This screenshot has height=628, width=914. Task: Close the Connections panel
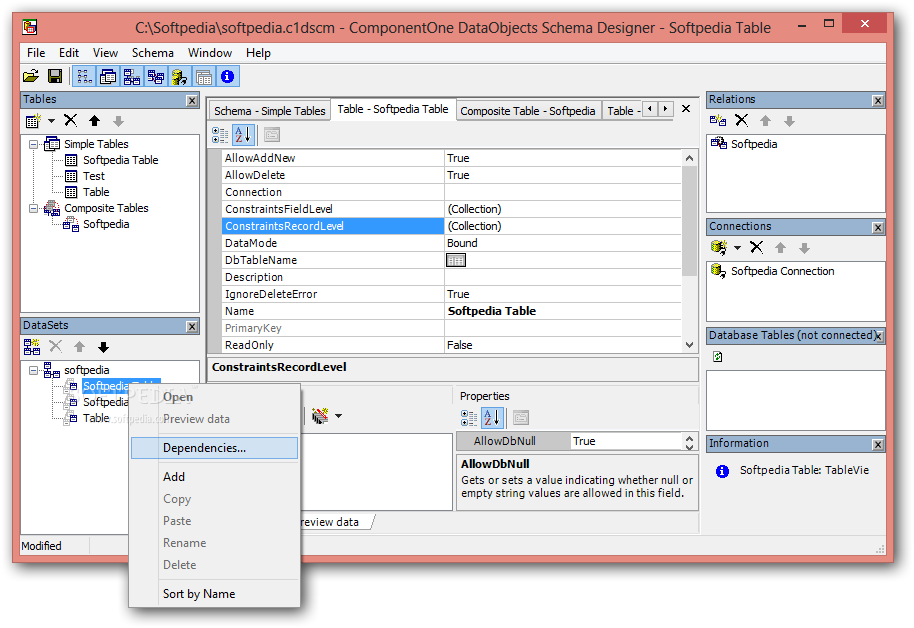coord(878,227)
